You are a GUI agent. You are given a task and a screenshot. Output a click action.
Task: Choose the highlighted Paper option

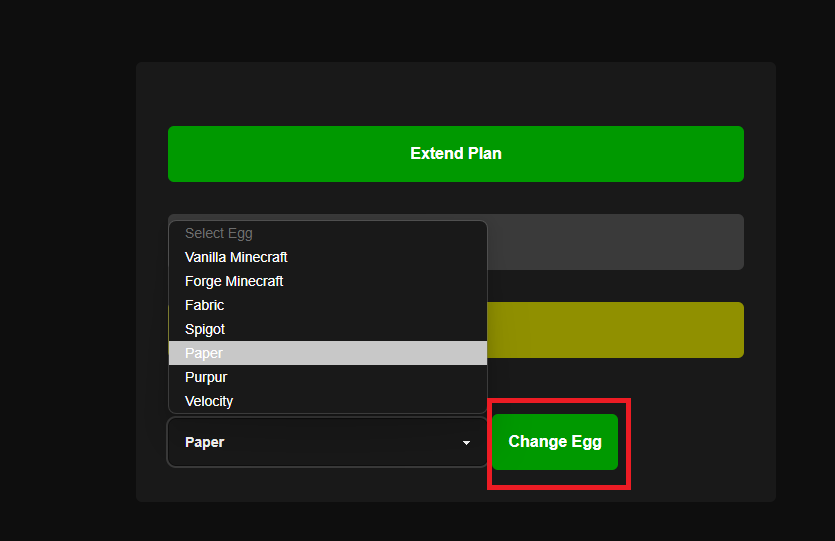click(x=328, y=353)
